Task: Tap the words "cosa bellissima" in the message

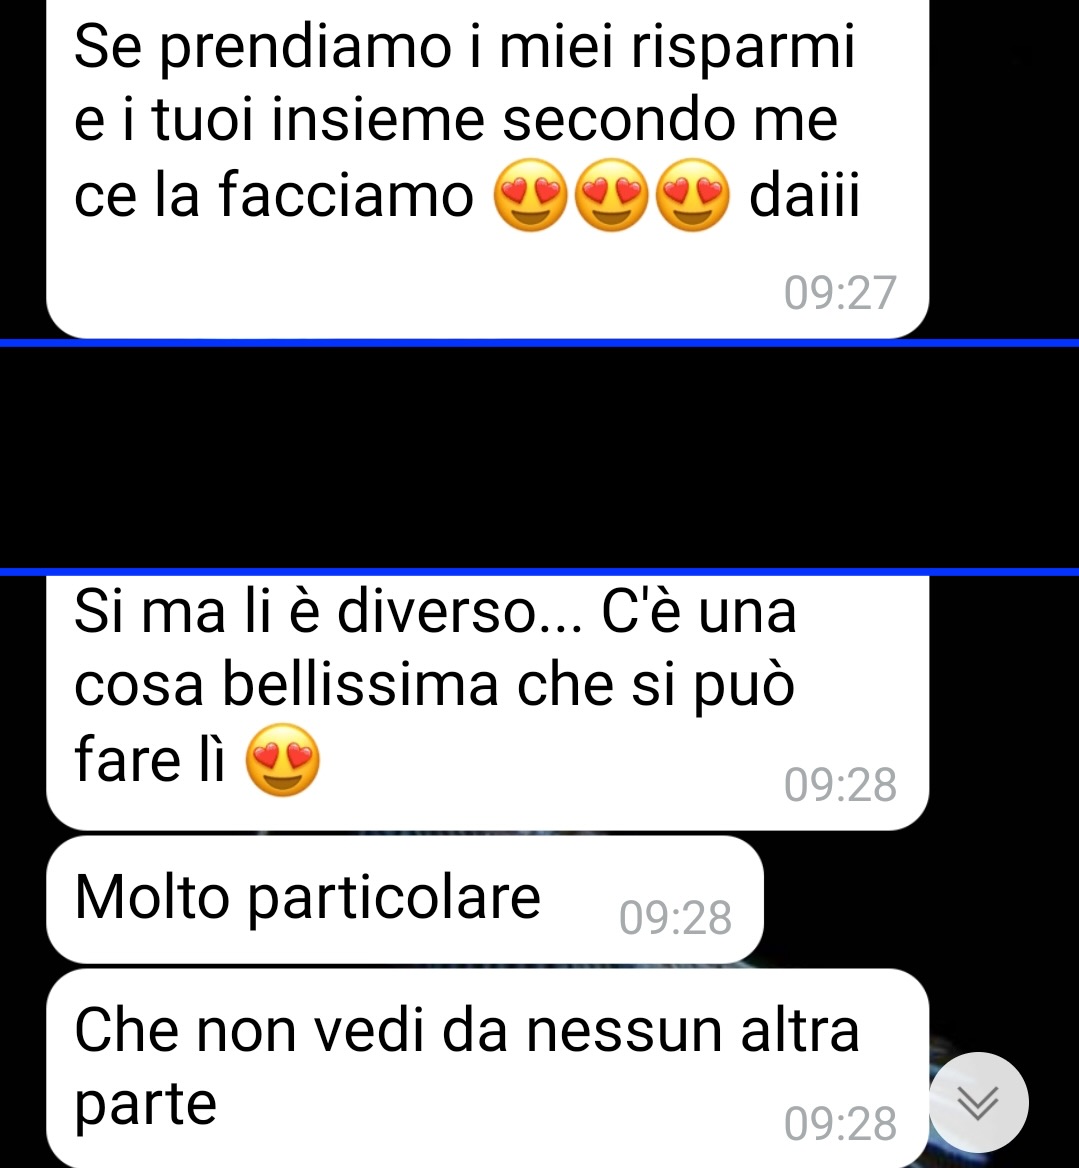Action: pos(286,685)
